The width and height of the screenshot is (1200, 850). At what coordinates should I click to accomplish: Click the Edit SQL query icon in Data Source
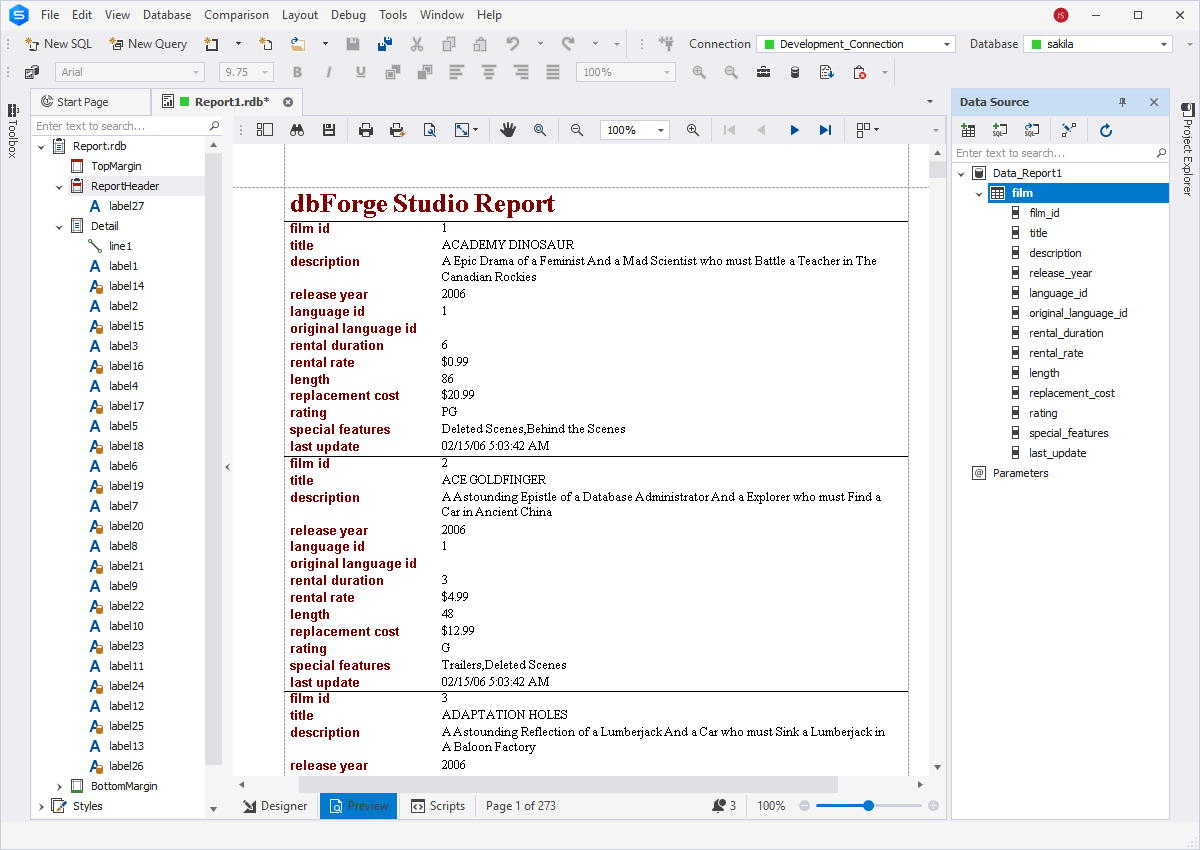(x=1031, y=130)
